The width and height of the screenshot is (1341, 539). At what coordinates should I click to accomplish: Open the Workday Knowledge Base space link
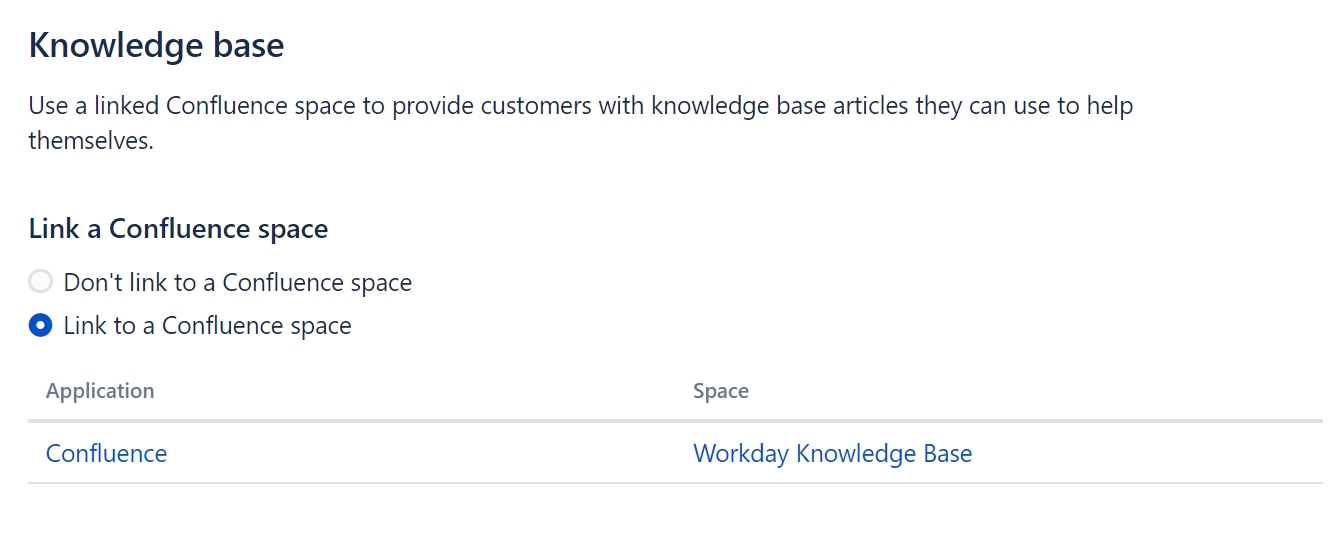point(833,453)
